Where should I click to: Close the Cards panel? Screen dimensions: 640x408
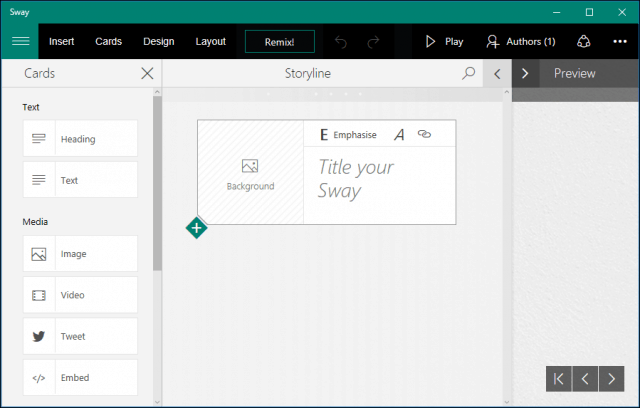coord(147,73)
